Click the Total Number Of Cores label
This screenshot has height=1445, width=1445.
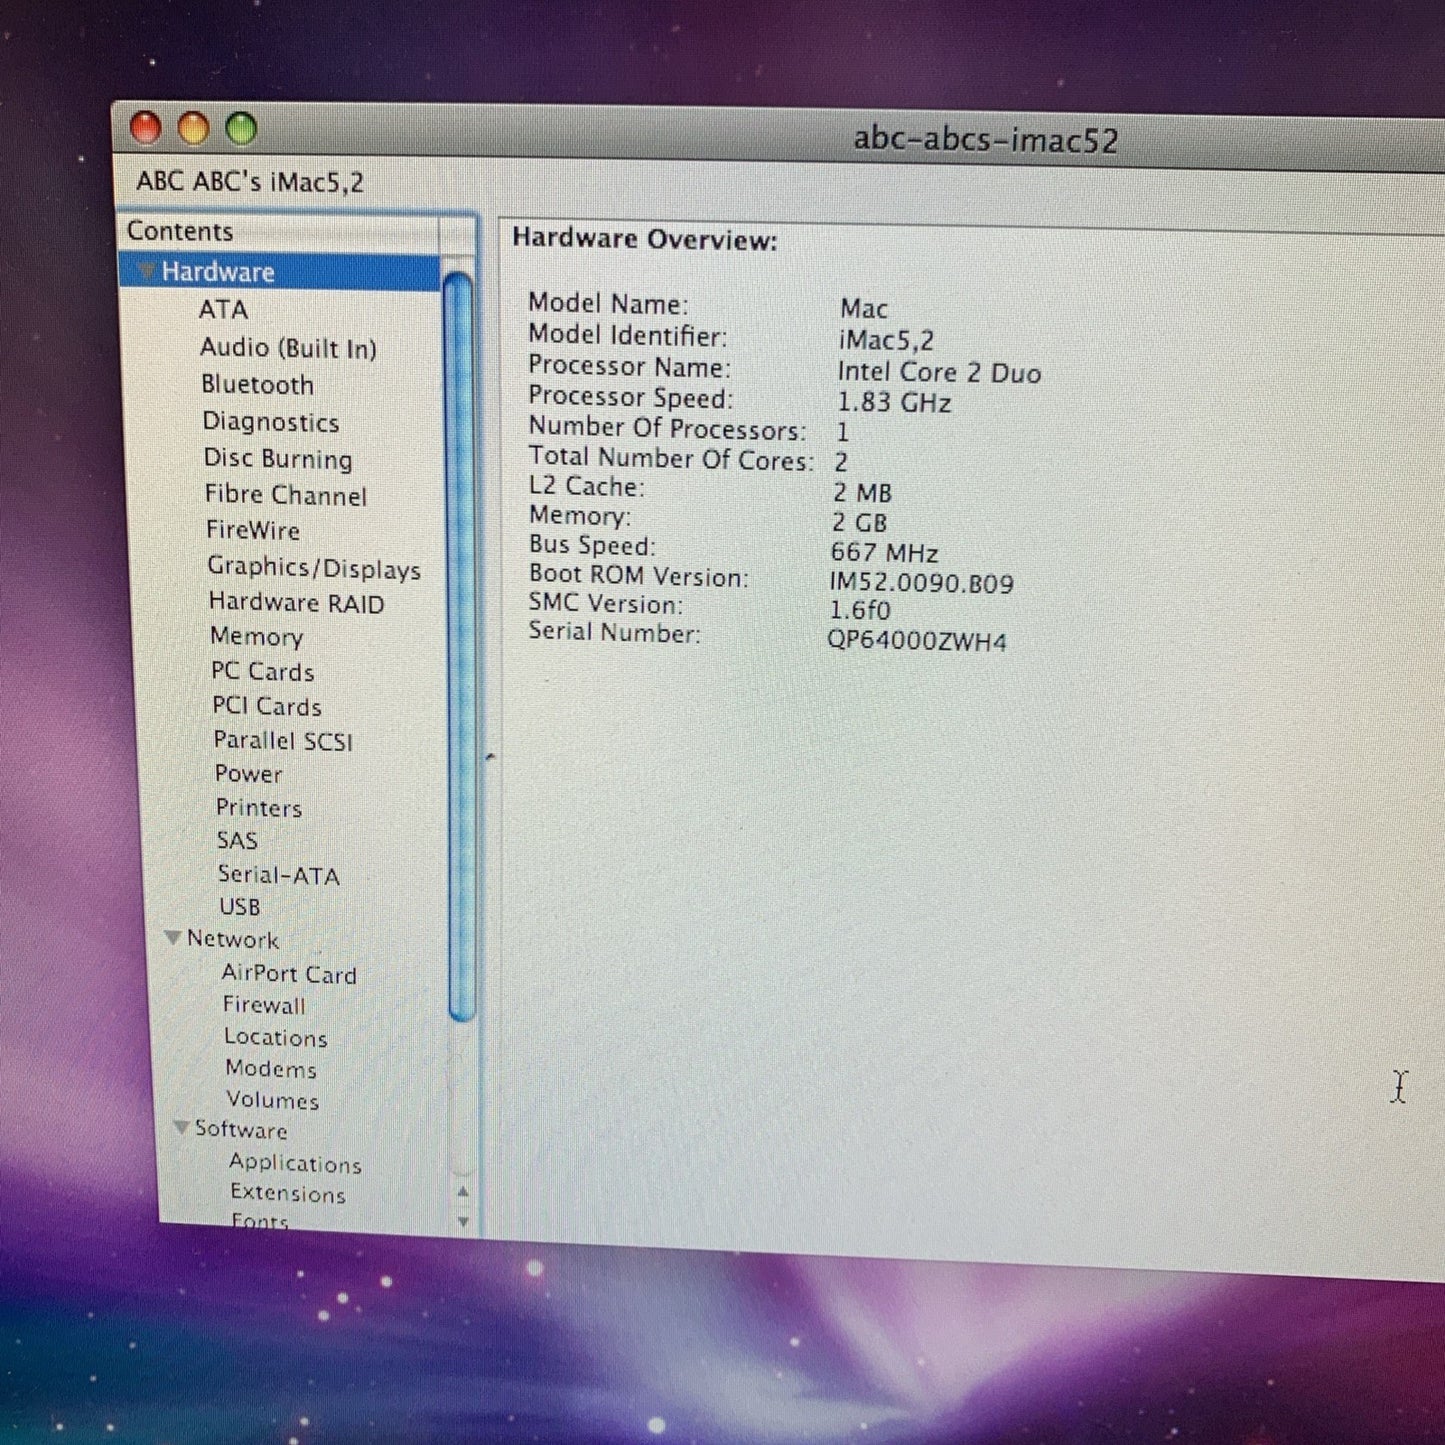(x=671, y=459)
